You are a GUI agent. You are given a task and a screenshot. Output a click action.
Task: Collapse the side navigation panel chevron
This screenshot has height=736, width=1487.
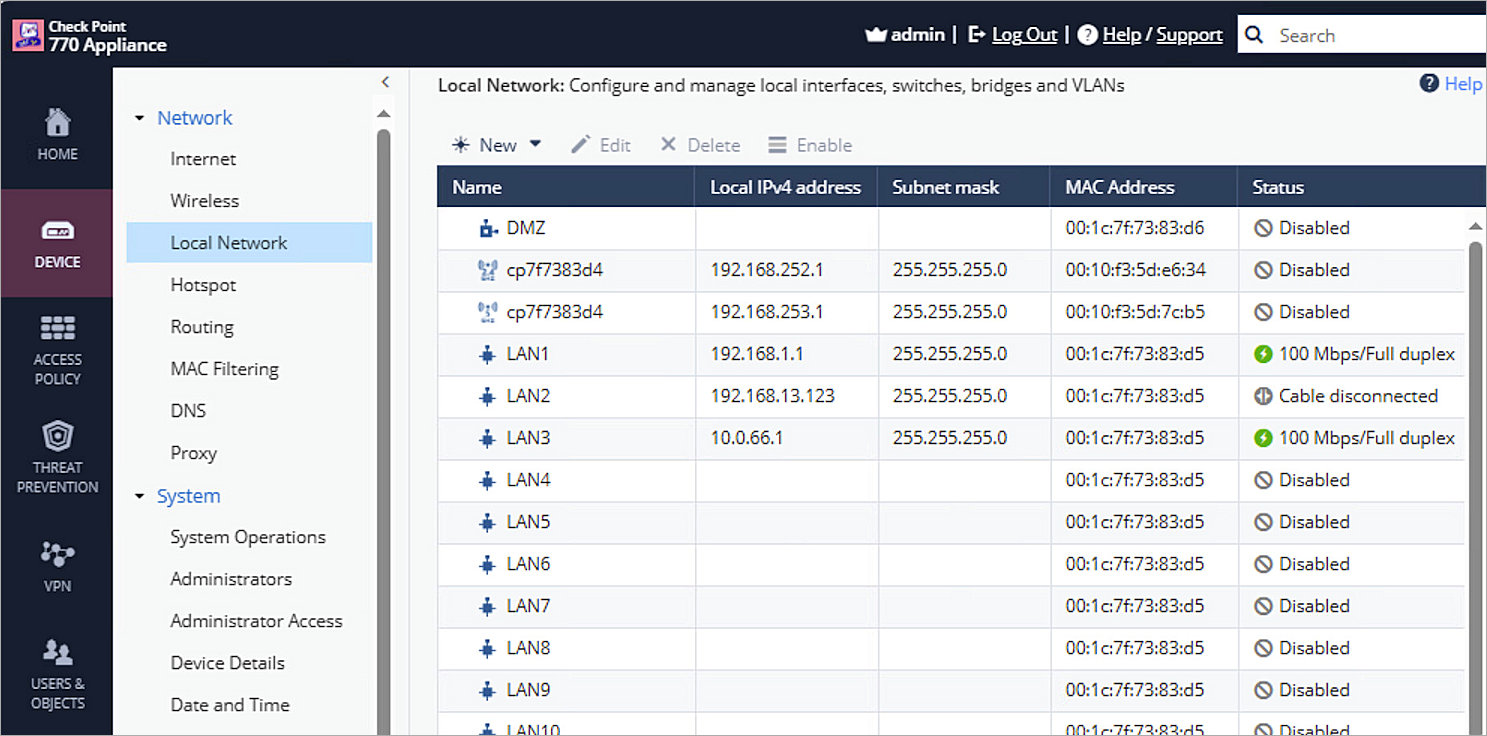click(385, 83)
